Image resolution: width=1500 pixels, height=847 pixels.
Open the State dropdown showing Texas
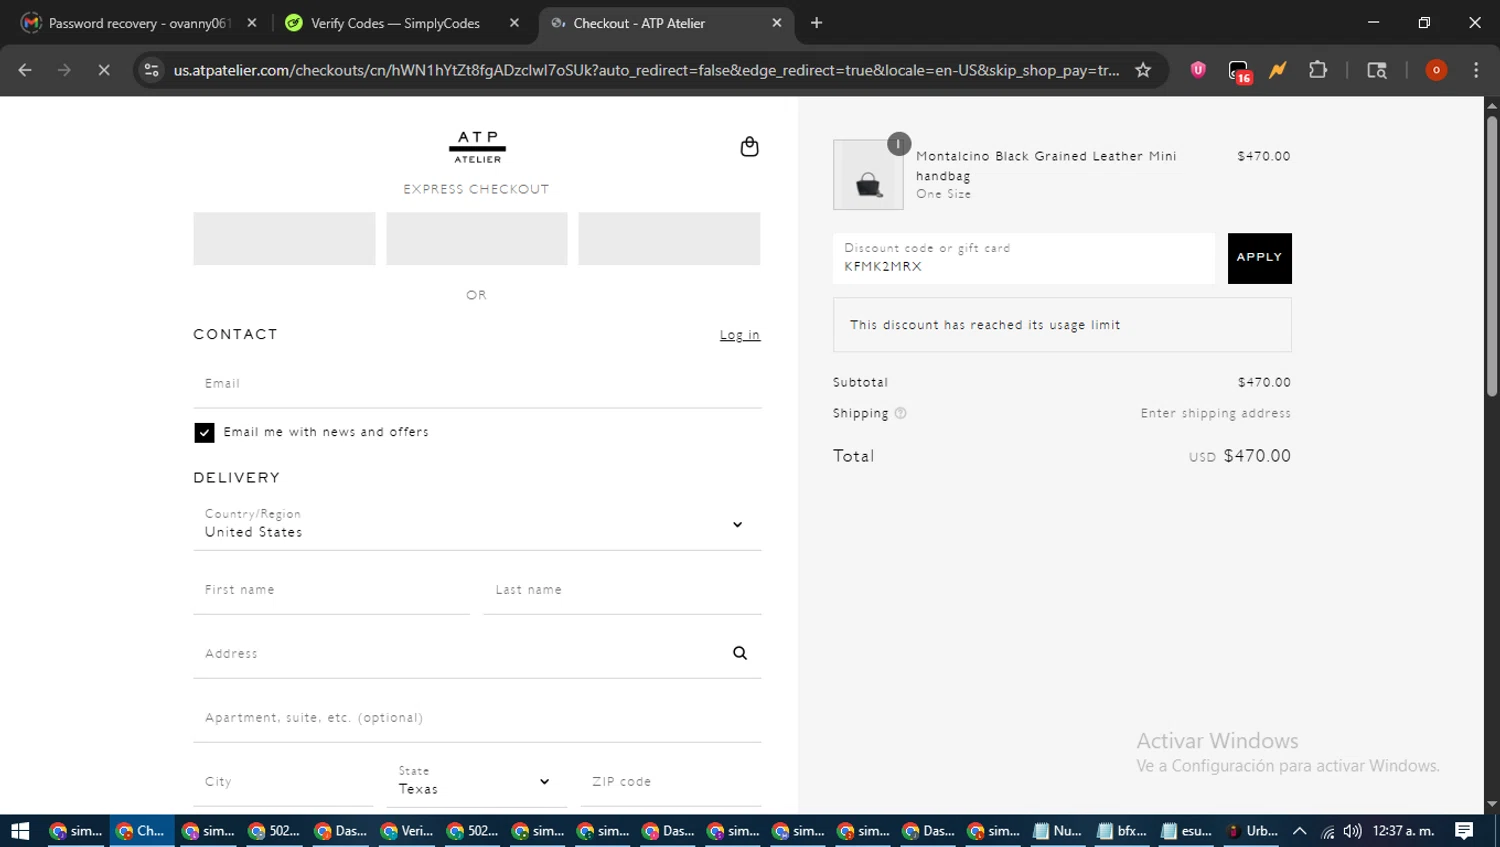(x=476, y=781)
